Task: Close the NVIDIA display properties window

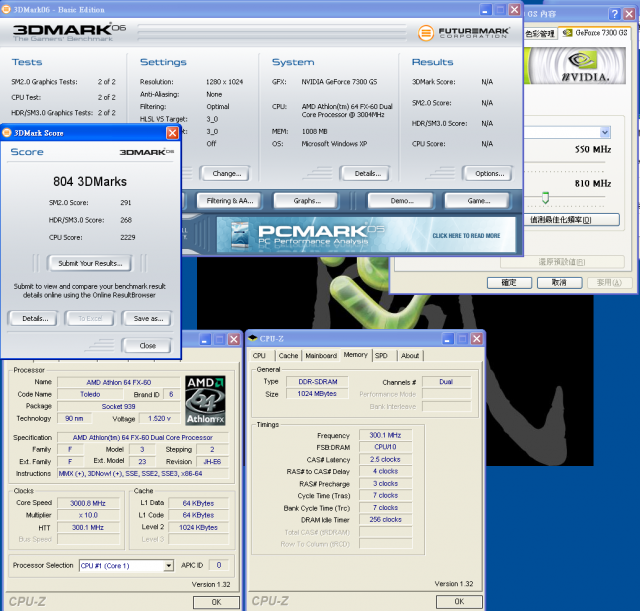Action: 629,14
